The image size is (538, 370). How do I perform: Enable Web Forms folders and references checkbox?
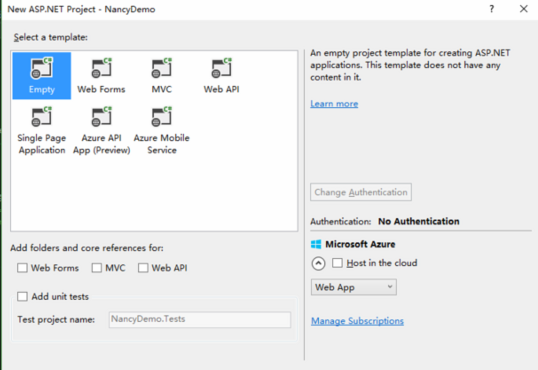(22, 268)
